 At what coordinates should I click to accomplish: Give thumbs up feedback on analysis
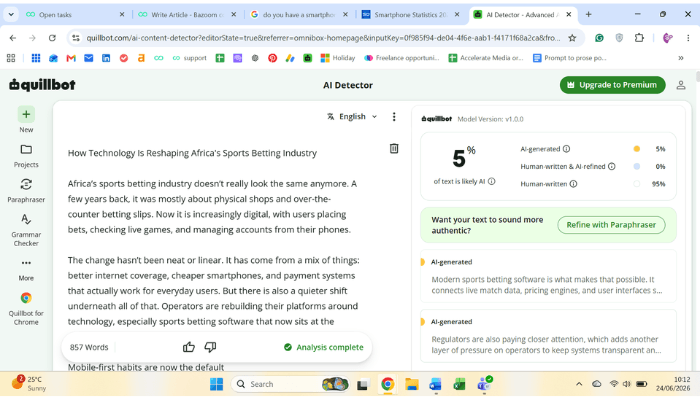coord(189,347)
